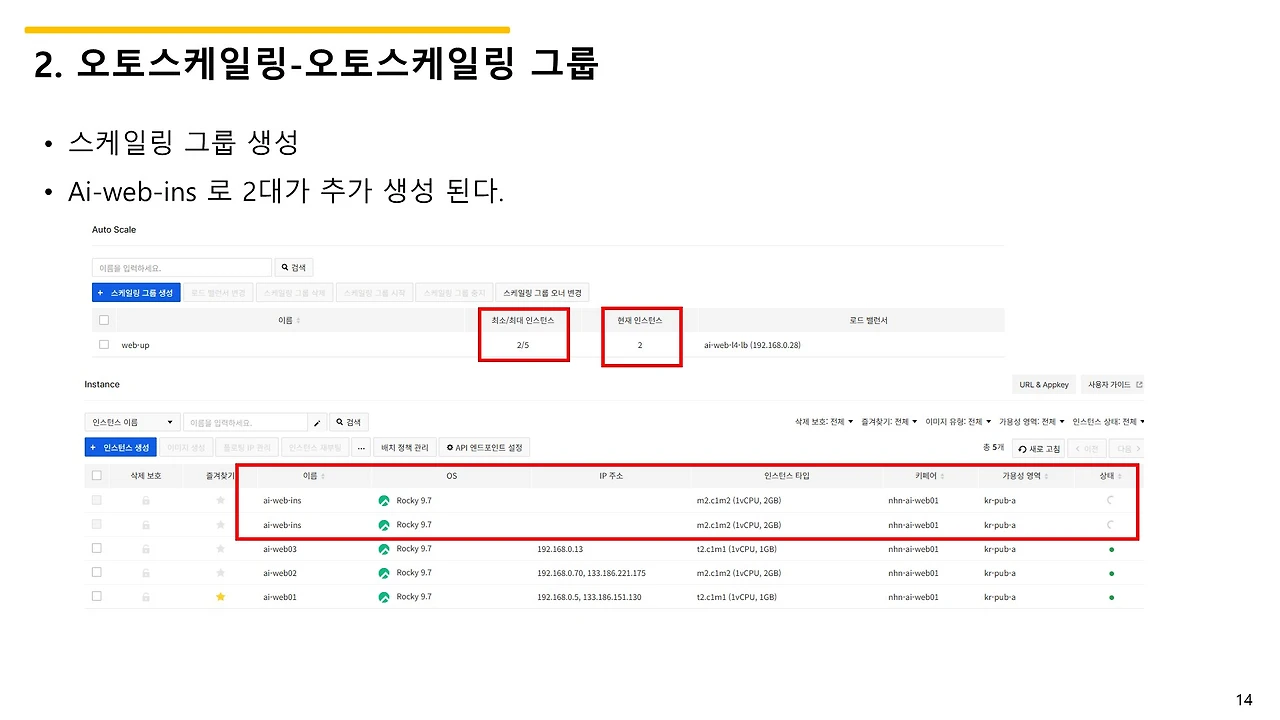Image resolution: width=1280 pixels, height=720 pixels.
Task: Check the ai-web02 row checkbox
Action: 96,572
